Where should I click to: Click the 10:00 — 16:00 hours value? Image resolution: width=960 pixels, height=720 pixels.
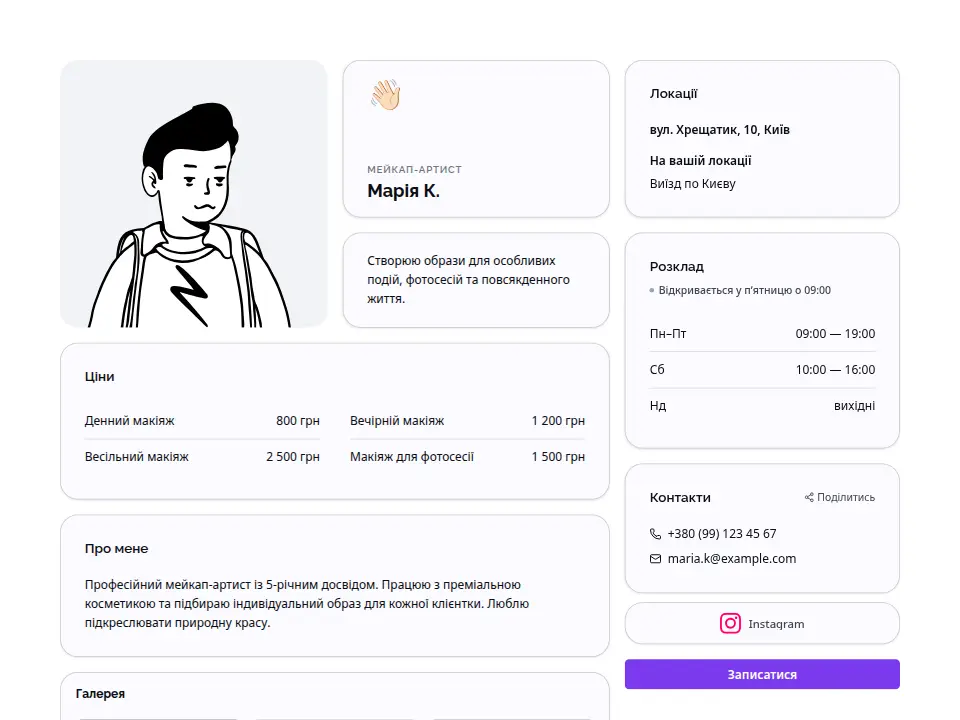[x=835, y=370]
